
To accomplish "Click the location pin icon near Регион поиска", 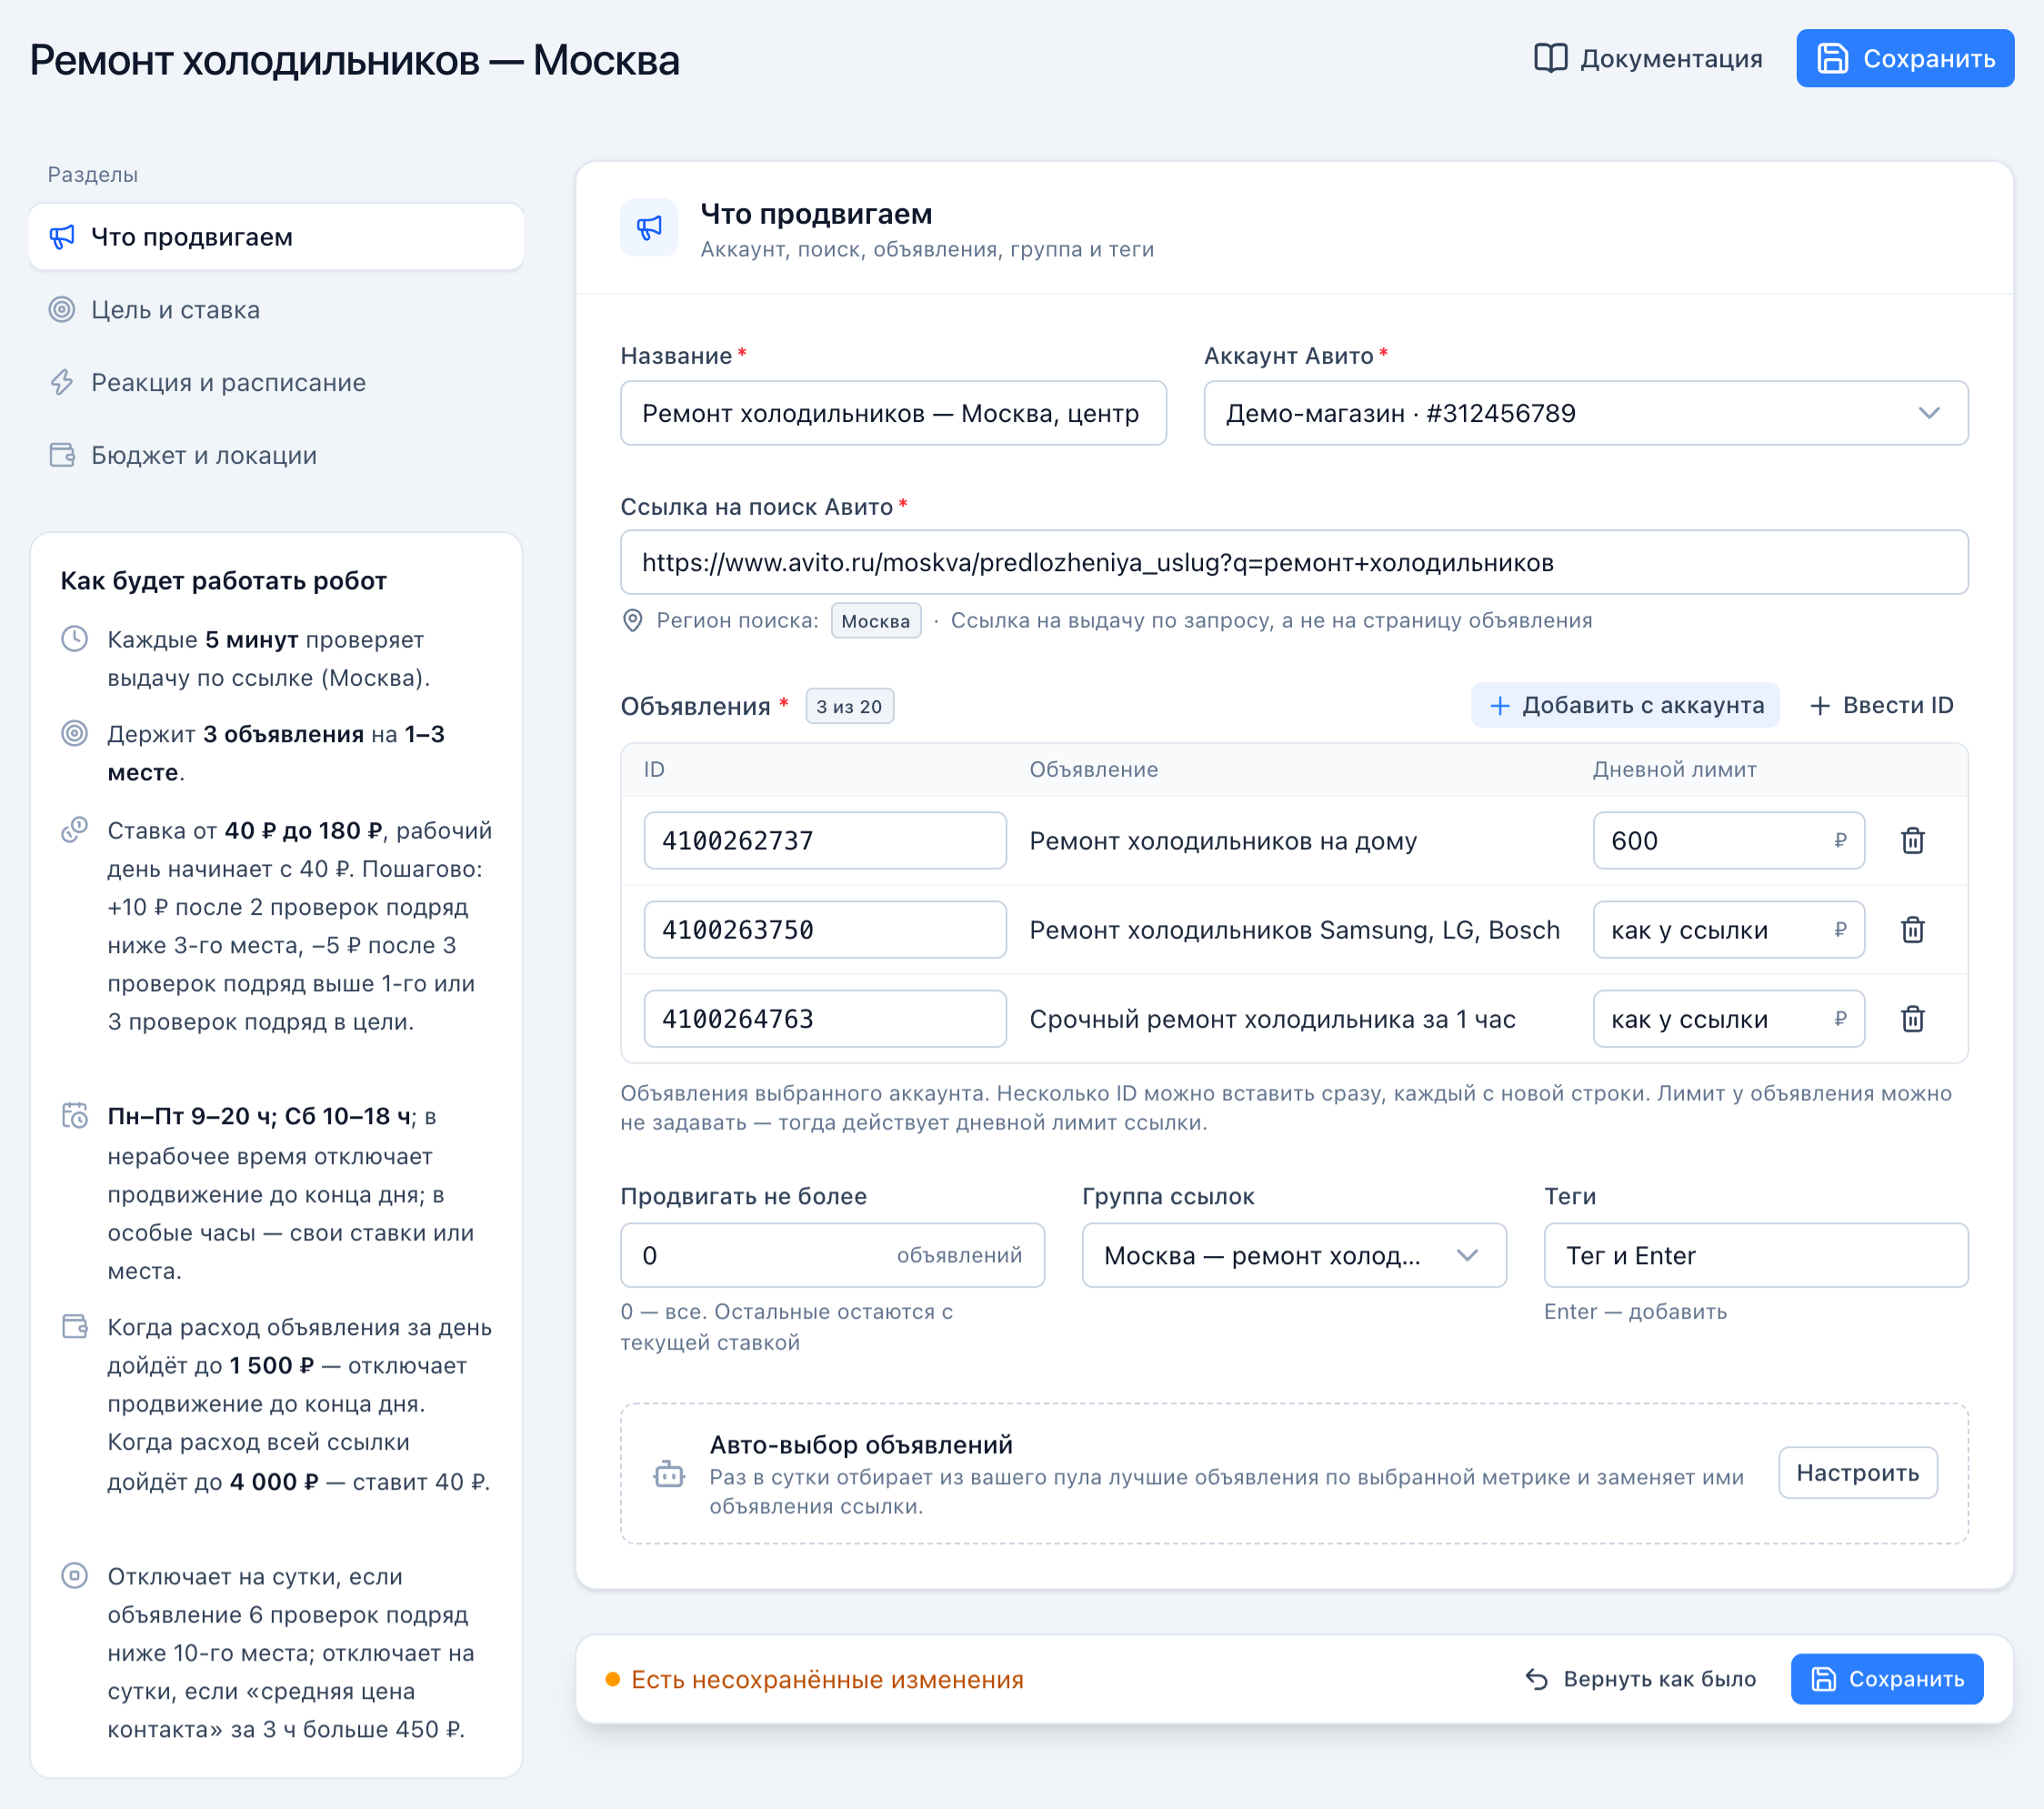I will [632, 620].
